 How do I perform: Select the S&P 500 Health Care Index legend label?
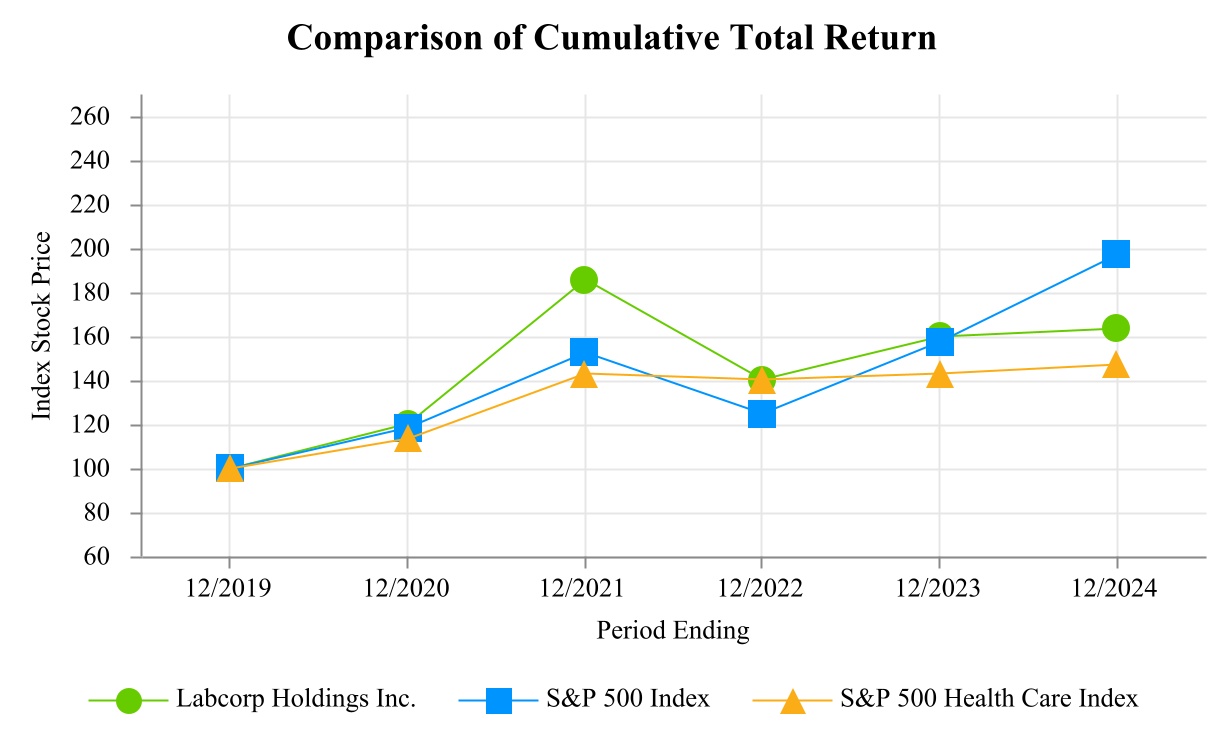click(989, 699)
